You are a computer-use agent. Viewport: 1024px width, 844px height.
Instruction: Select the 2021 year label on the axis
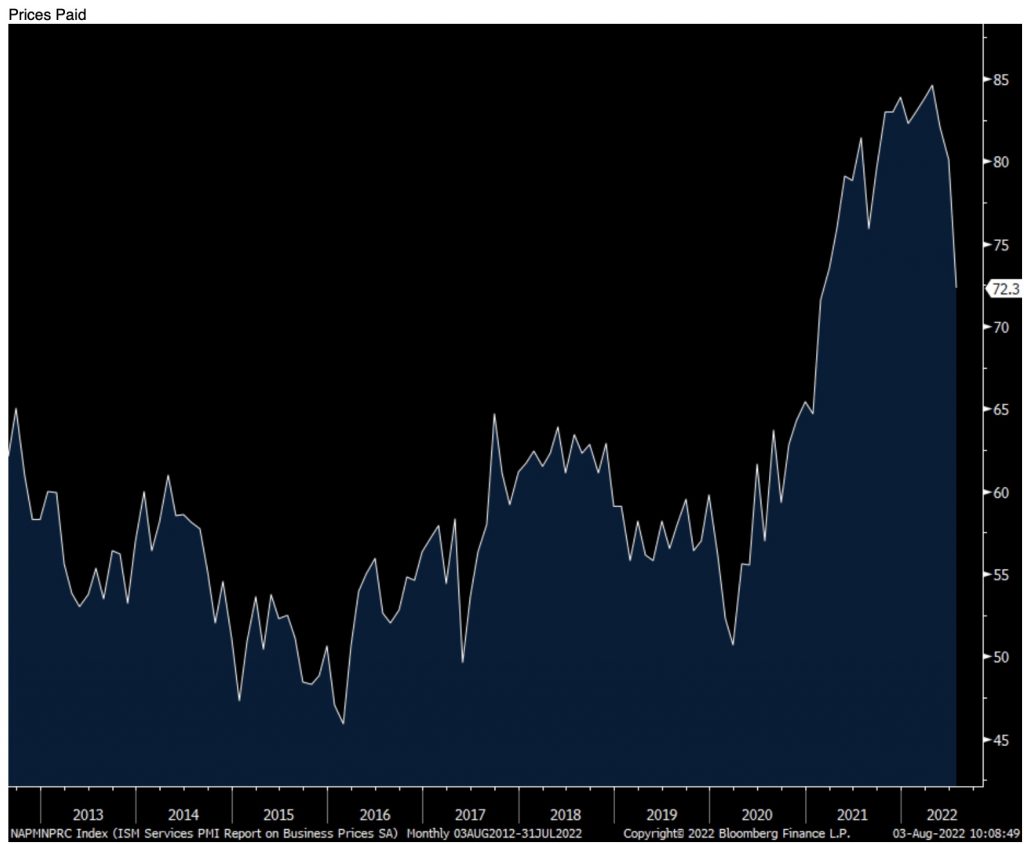coord(852,814)
